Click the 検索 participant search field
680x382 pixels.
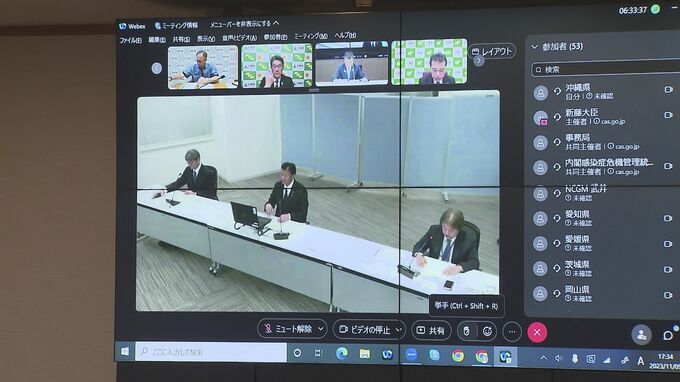tap(605, 69)
